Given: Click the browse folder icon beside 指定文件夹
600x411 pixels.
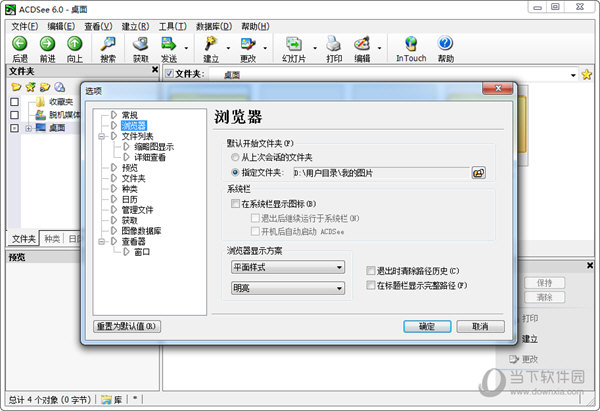Looking at the screenshot, I should click(479, 173).
